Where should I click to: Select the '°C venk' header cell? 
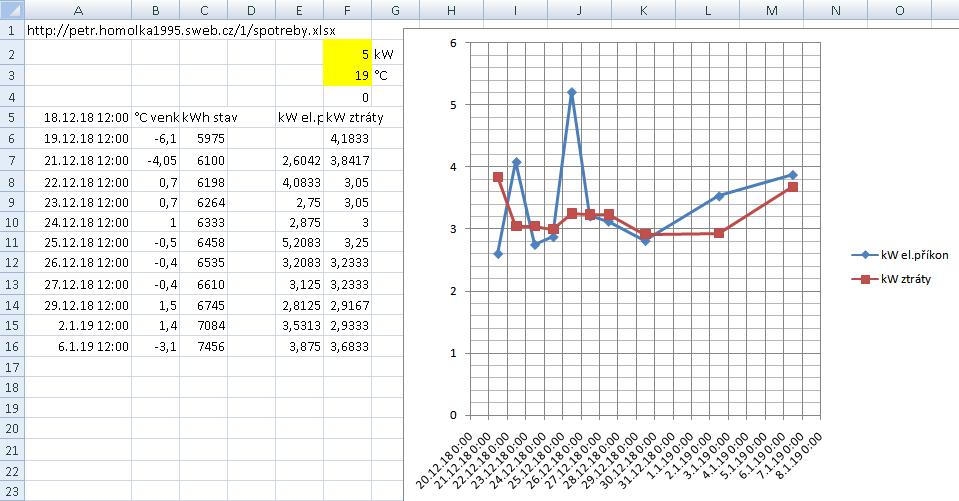[155, 117]
